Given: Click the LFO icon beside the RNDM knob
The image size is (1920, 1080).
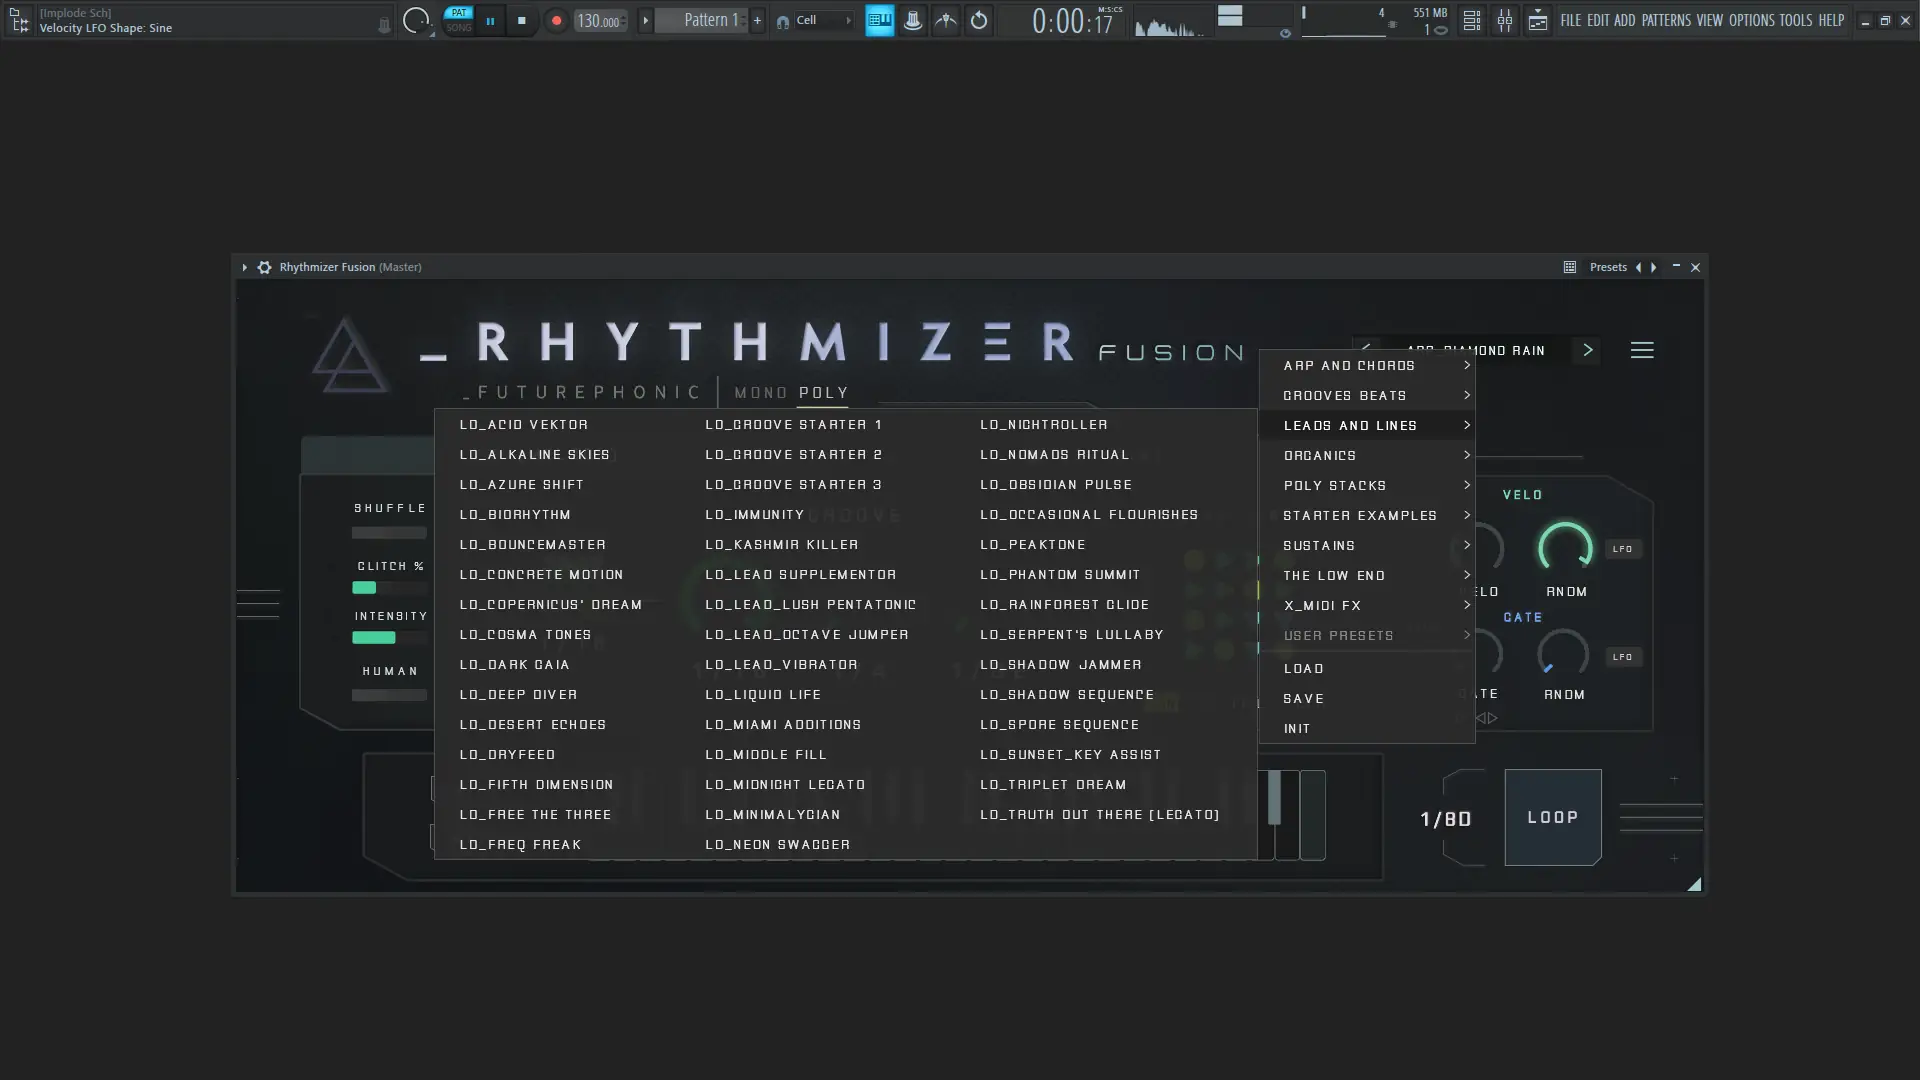Looking at the screenshot, I should click(1622, 548).
